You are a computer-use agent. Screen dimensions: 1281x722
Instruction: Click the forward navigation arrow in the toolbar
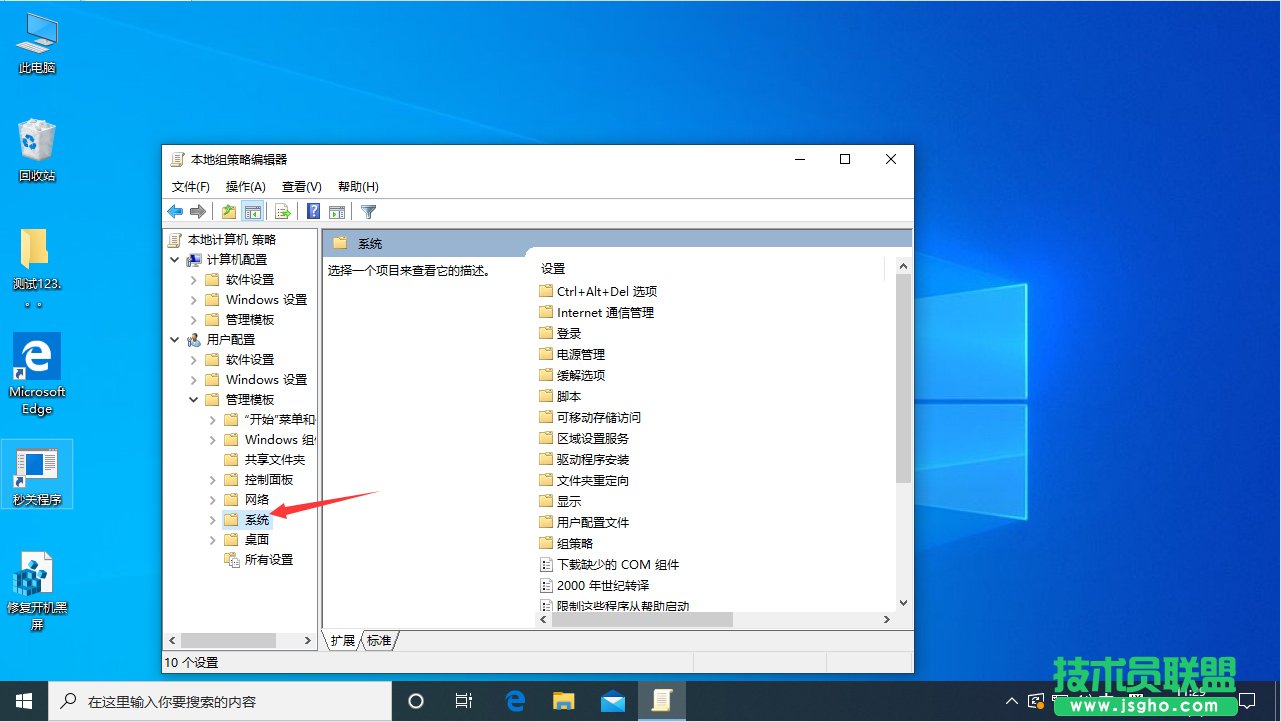tap(198, 211)
